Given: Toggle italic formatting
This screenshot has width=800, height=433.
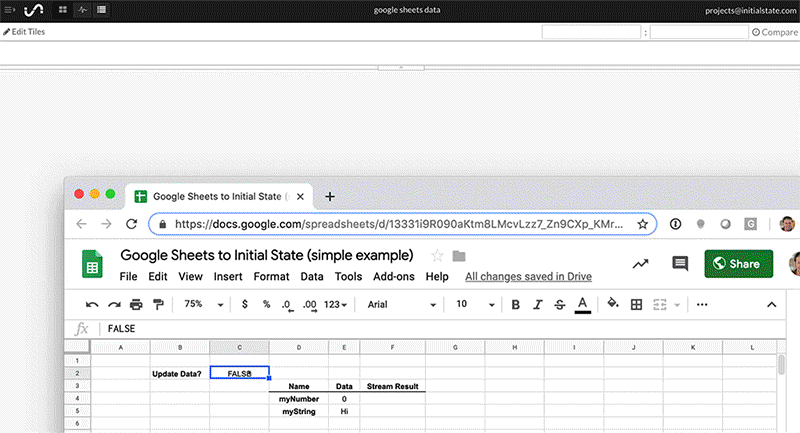Looking at the screenshot, I should point(538,304).
